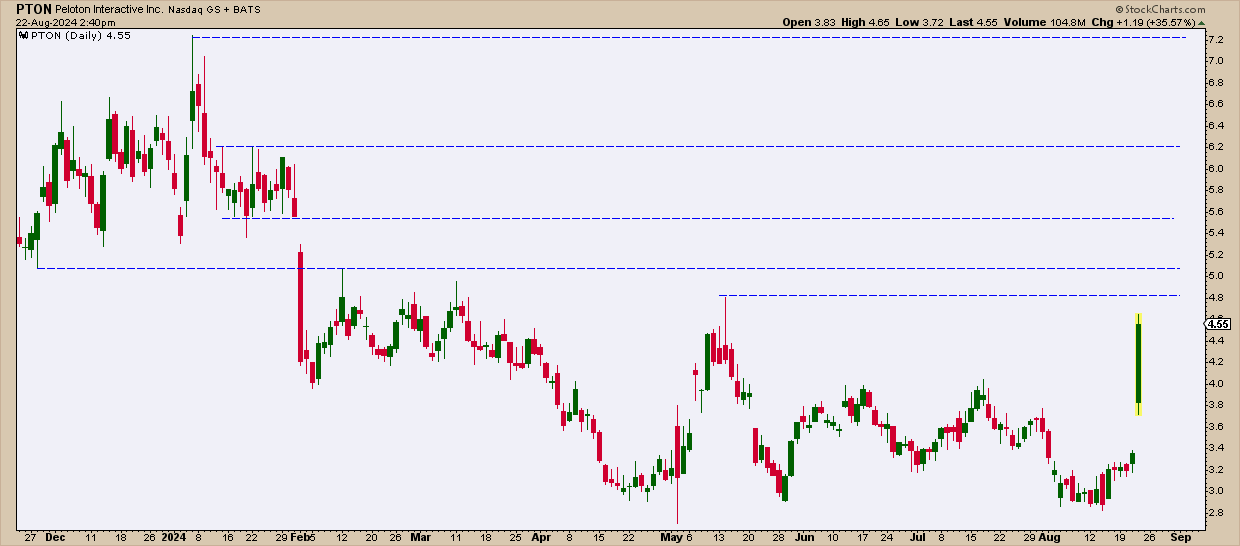Click the 3.6 label on the price axis

(x=1215, y=426)
